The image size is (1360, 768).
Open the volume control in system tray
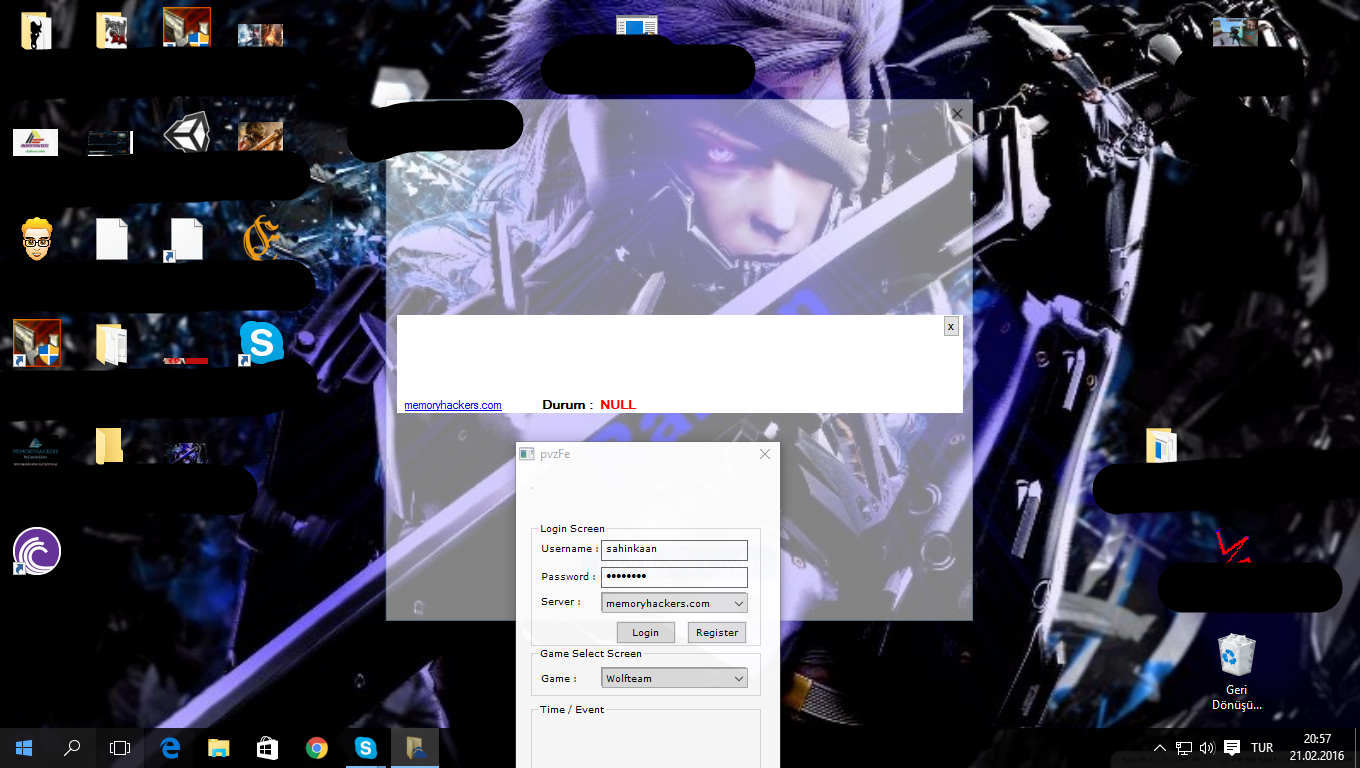(1207, 748)
